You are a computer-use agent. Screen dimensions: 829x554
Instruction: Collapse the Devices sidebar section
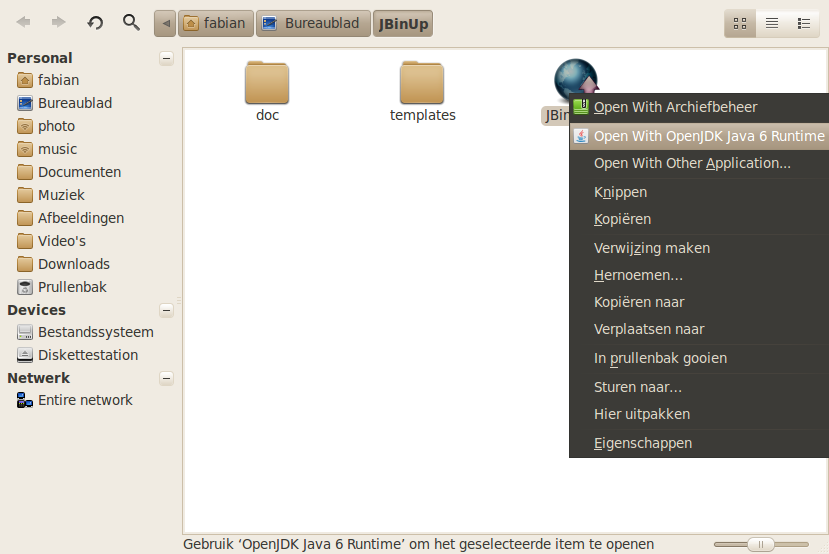pyautogui.click(x=167, y=310)
